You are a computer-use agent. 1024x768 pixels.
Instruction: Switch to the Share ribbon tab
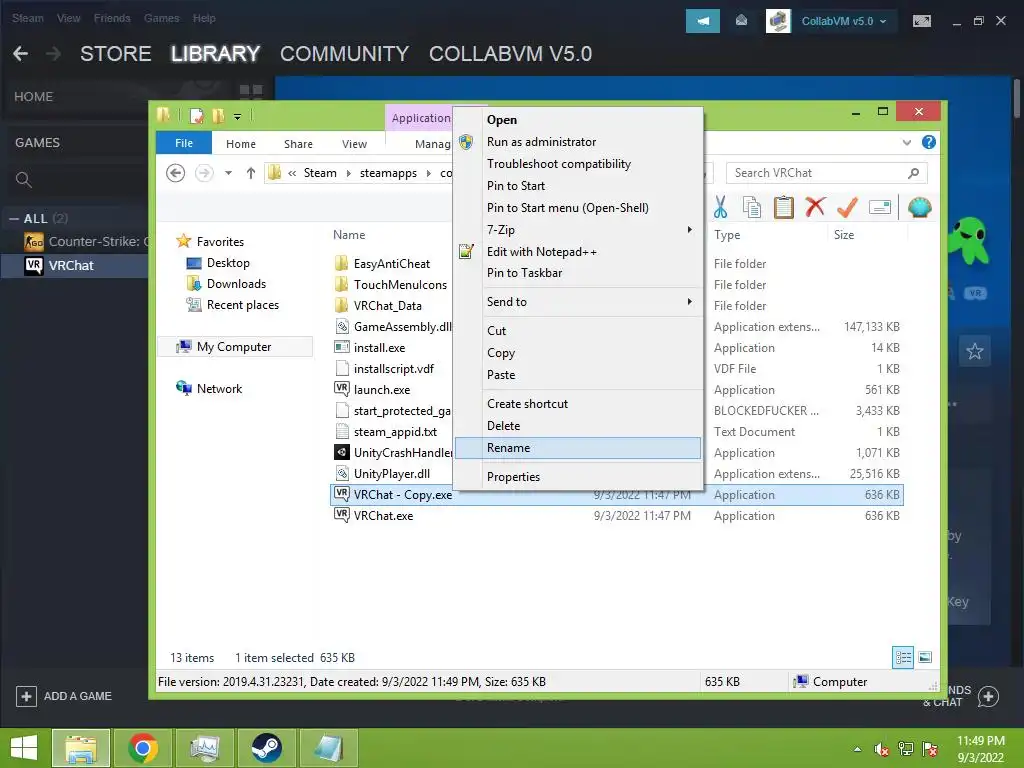pyautogui.click(x=298, y=144)
